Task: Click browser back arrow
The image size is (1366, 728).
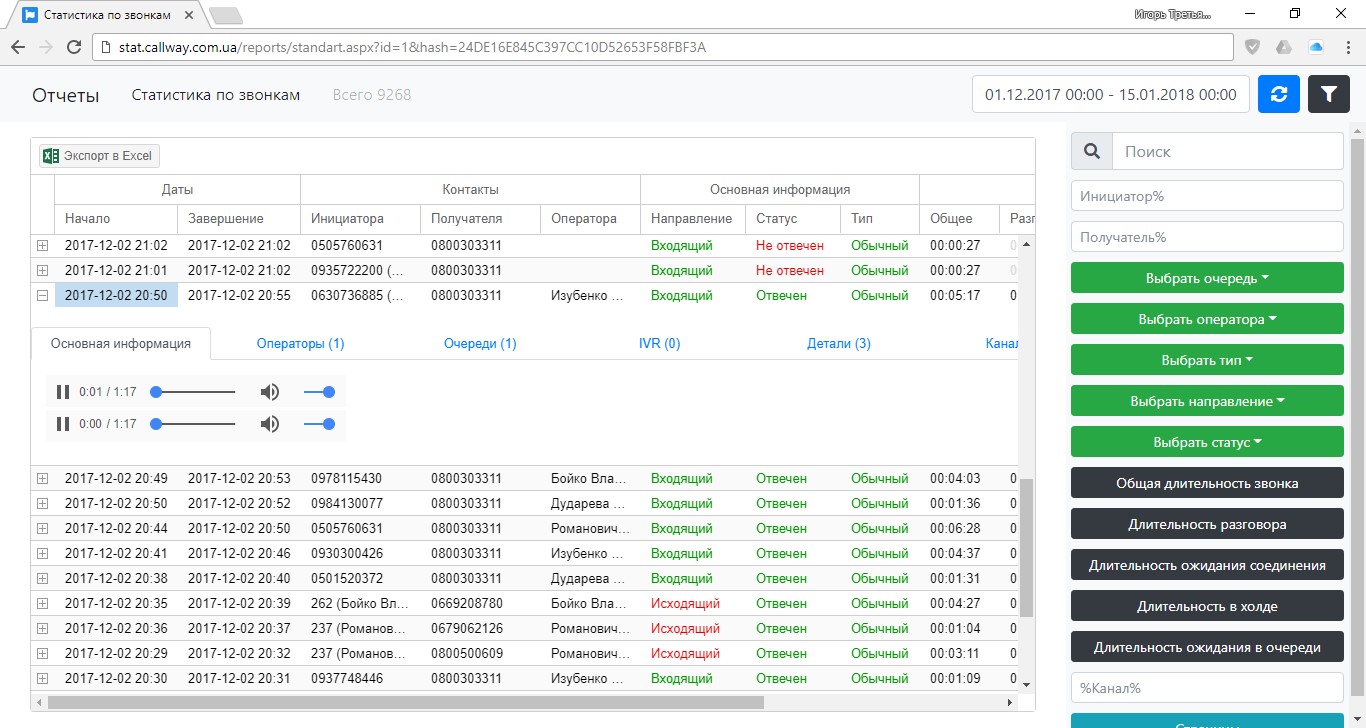Action: click(18, 47)
